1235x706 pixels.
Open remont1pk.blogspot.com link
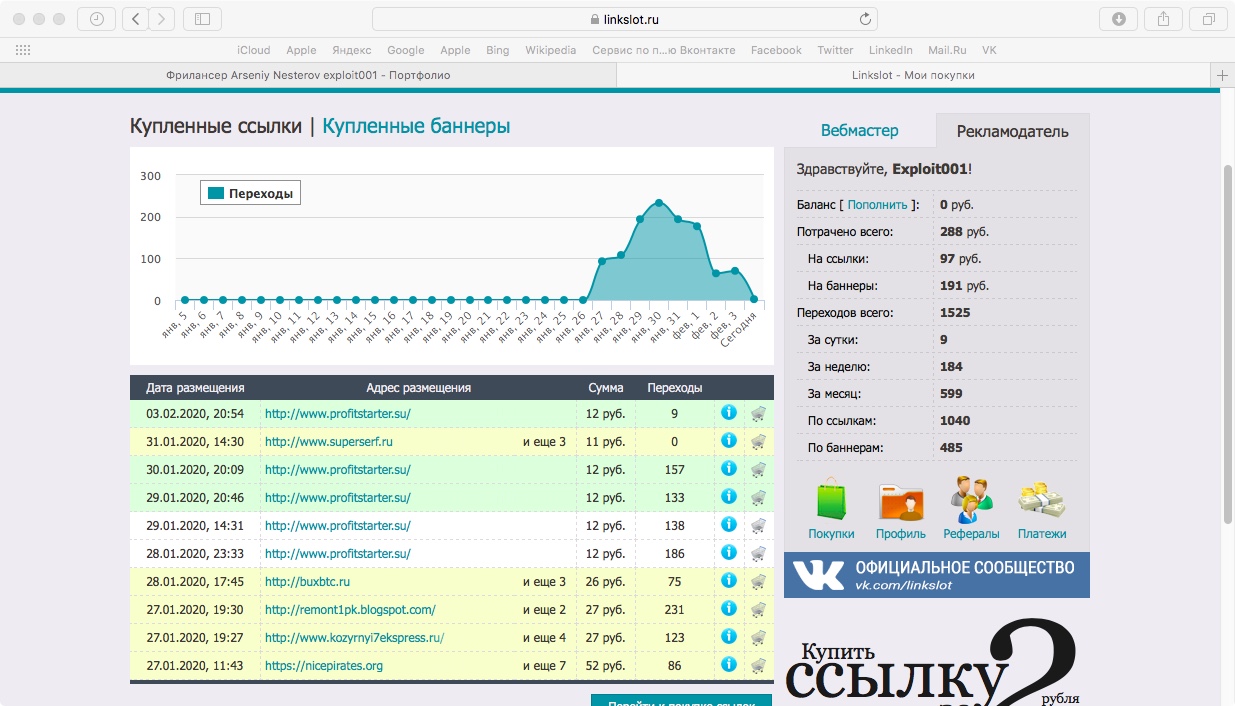(x=350, y=609)
